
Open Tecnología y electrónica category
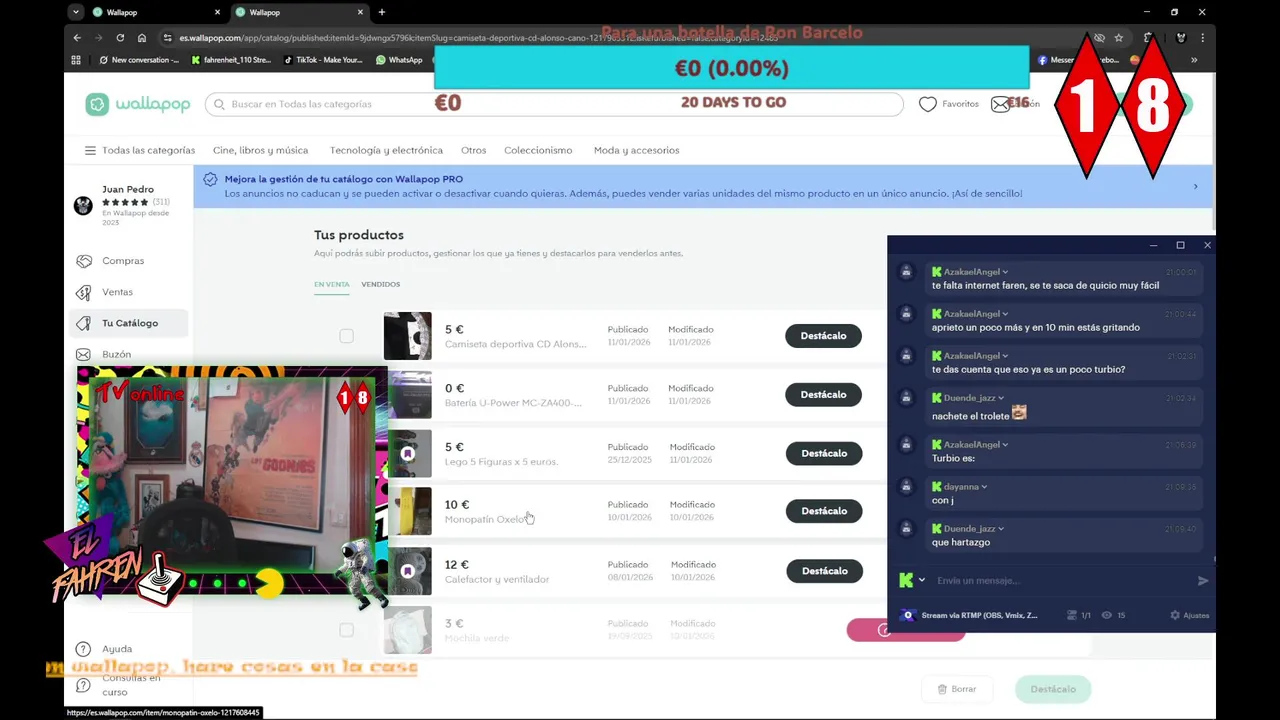click(x=386, y=150)
